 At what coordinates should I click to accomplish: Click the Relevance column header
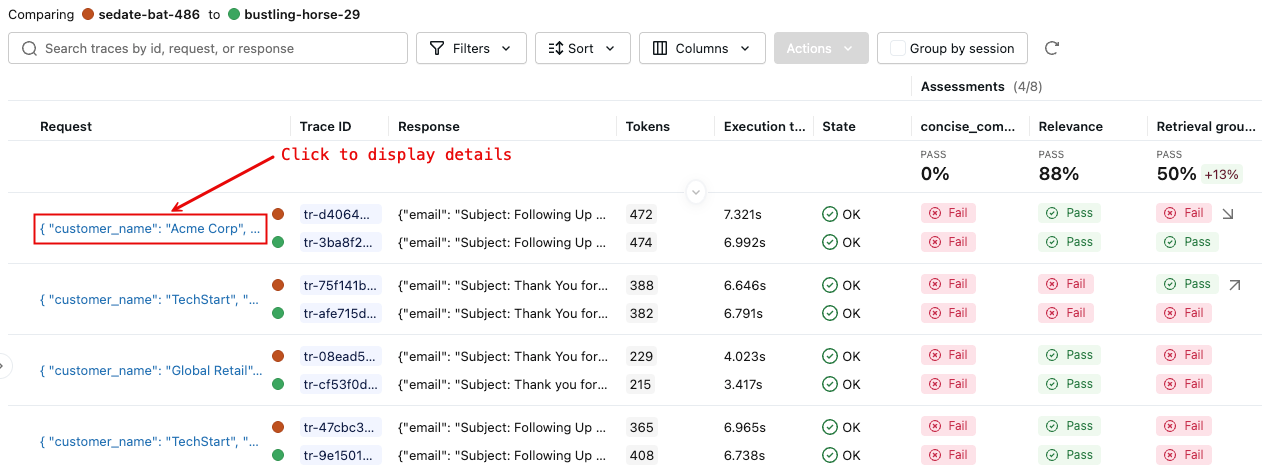coord(1070,127)
